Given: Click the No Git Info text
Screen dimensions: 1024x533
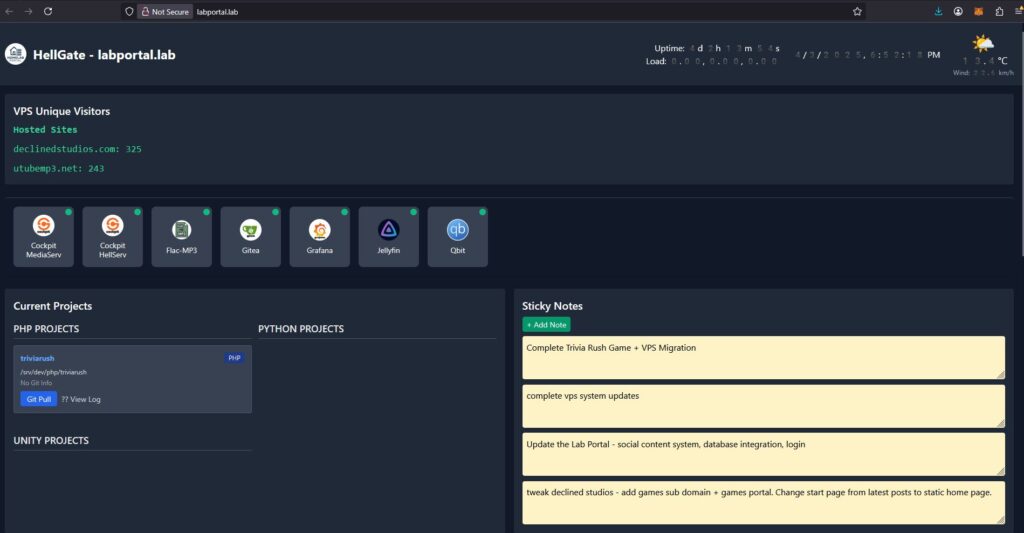Looking at the screenshot, I should (36, 383).
